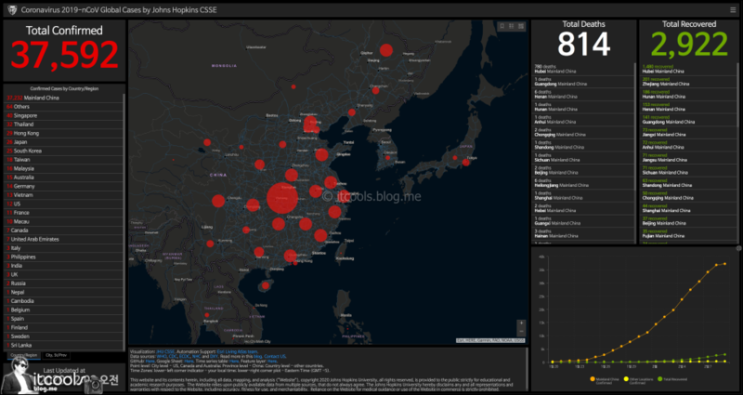Select Finland in the country list
The width and height of the screenshot is (743, 395).
[x=64, y=328]
